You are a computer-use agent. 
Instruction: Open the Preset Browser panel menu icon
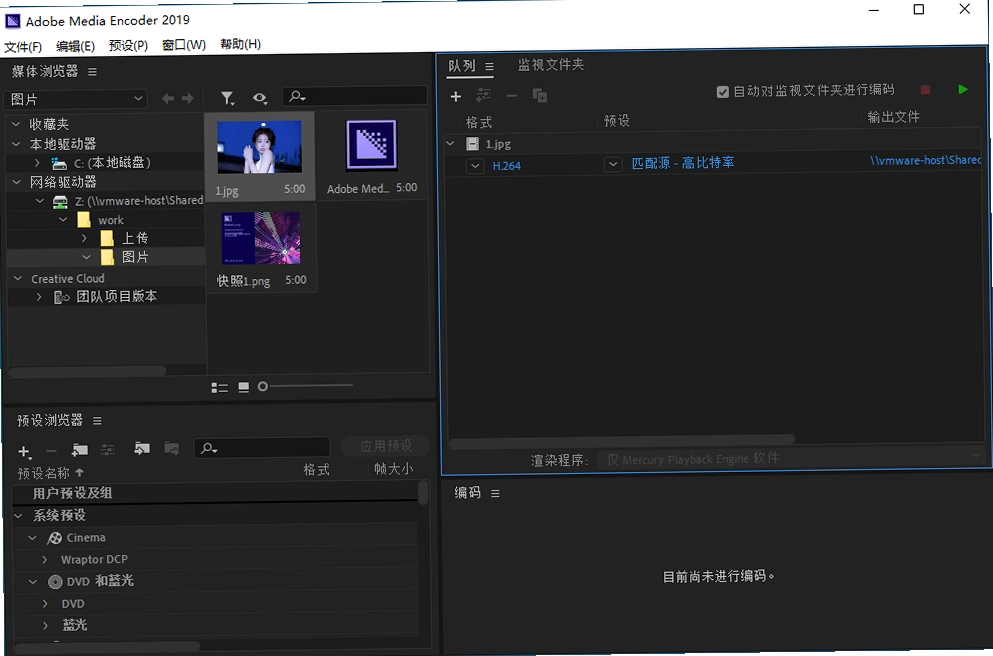click(x=97, y=420)
